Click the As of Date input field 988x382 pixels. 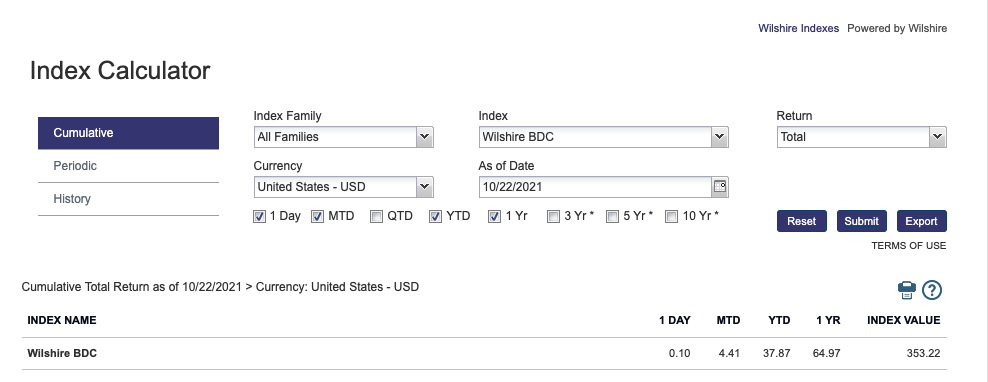595,187
